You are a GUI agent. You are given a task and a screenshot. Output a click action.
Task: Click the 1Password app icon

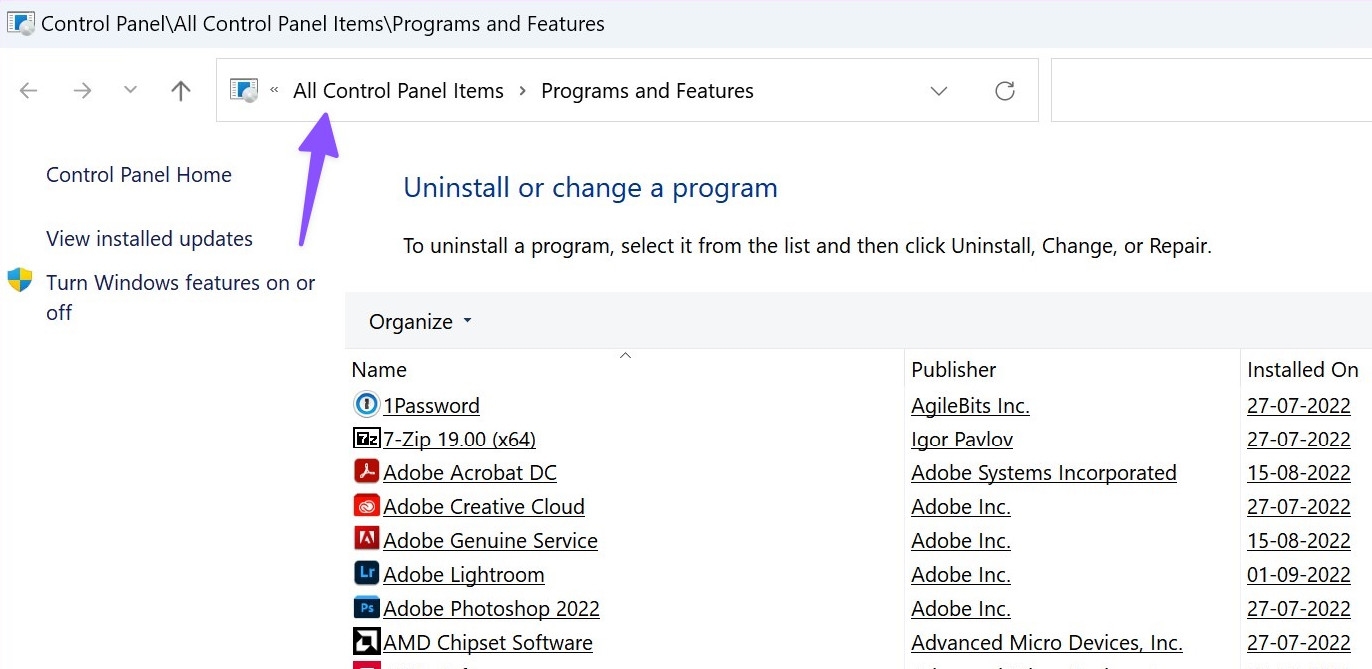pos(366,405)
